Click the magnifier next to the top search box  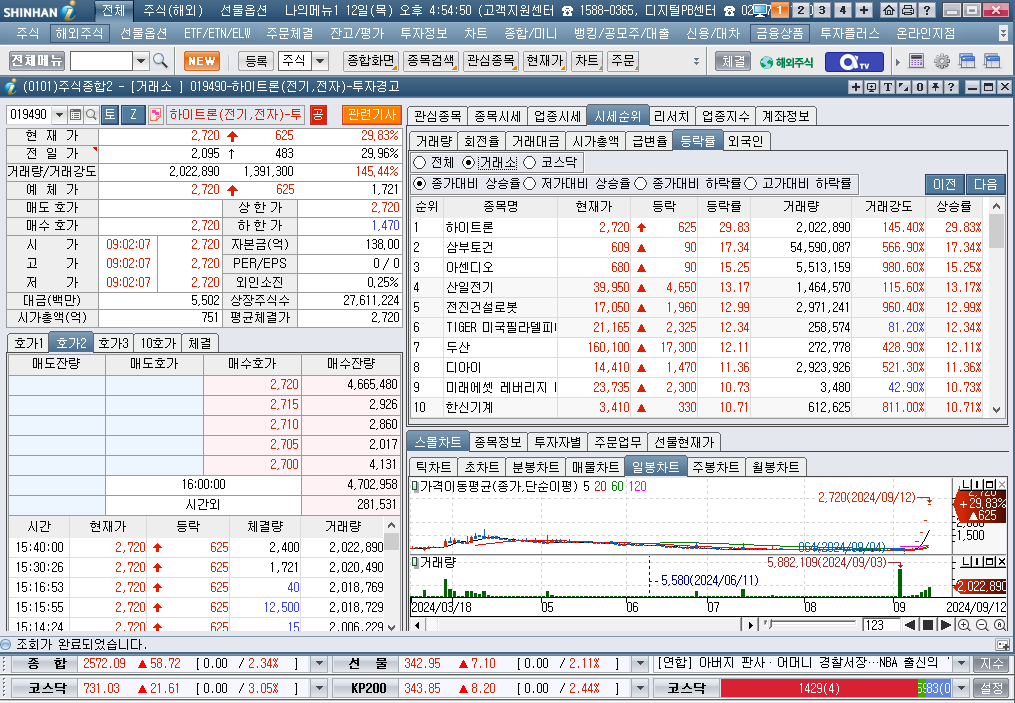160,61
